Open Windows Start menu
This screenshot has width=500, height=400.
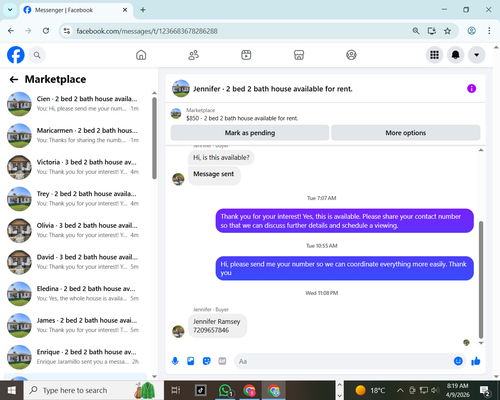[11, 390]
